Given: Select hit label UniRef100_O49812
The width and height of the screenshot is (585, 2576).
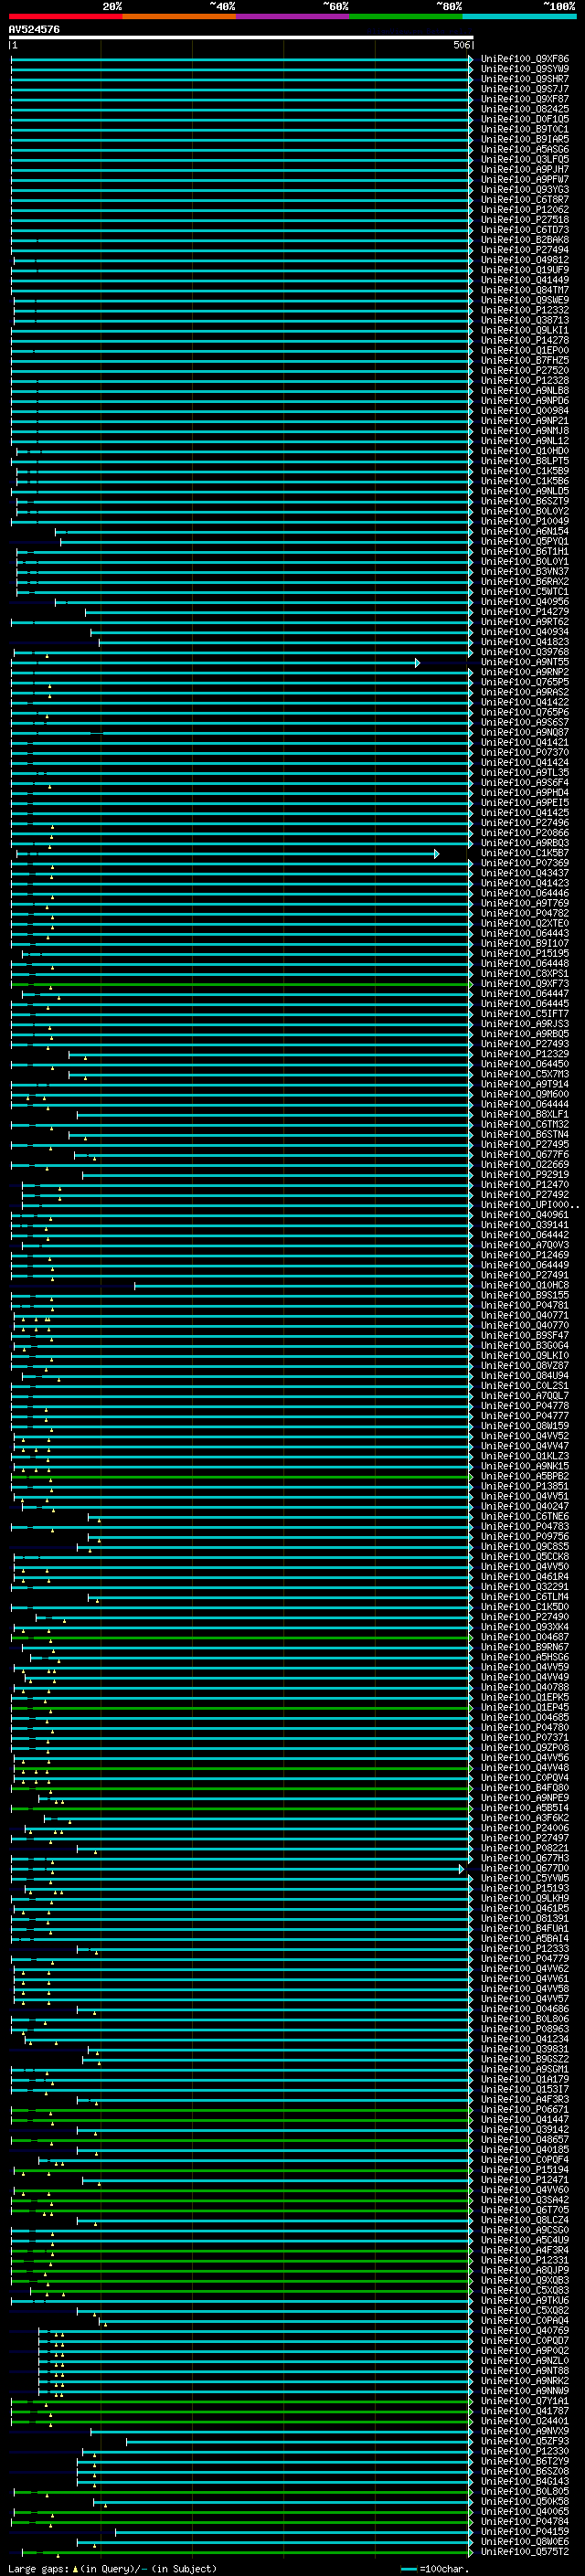Looking at the screenshot, I should click(x=525, y=260).
